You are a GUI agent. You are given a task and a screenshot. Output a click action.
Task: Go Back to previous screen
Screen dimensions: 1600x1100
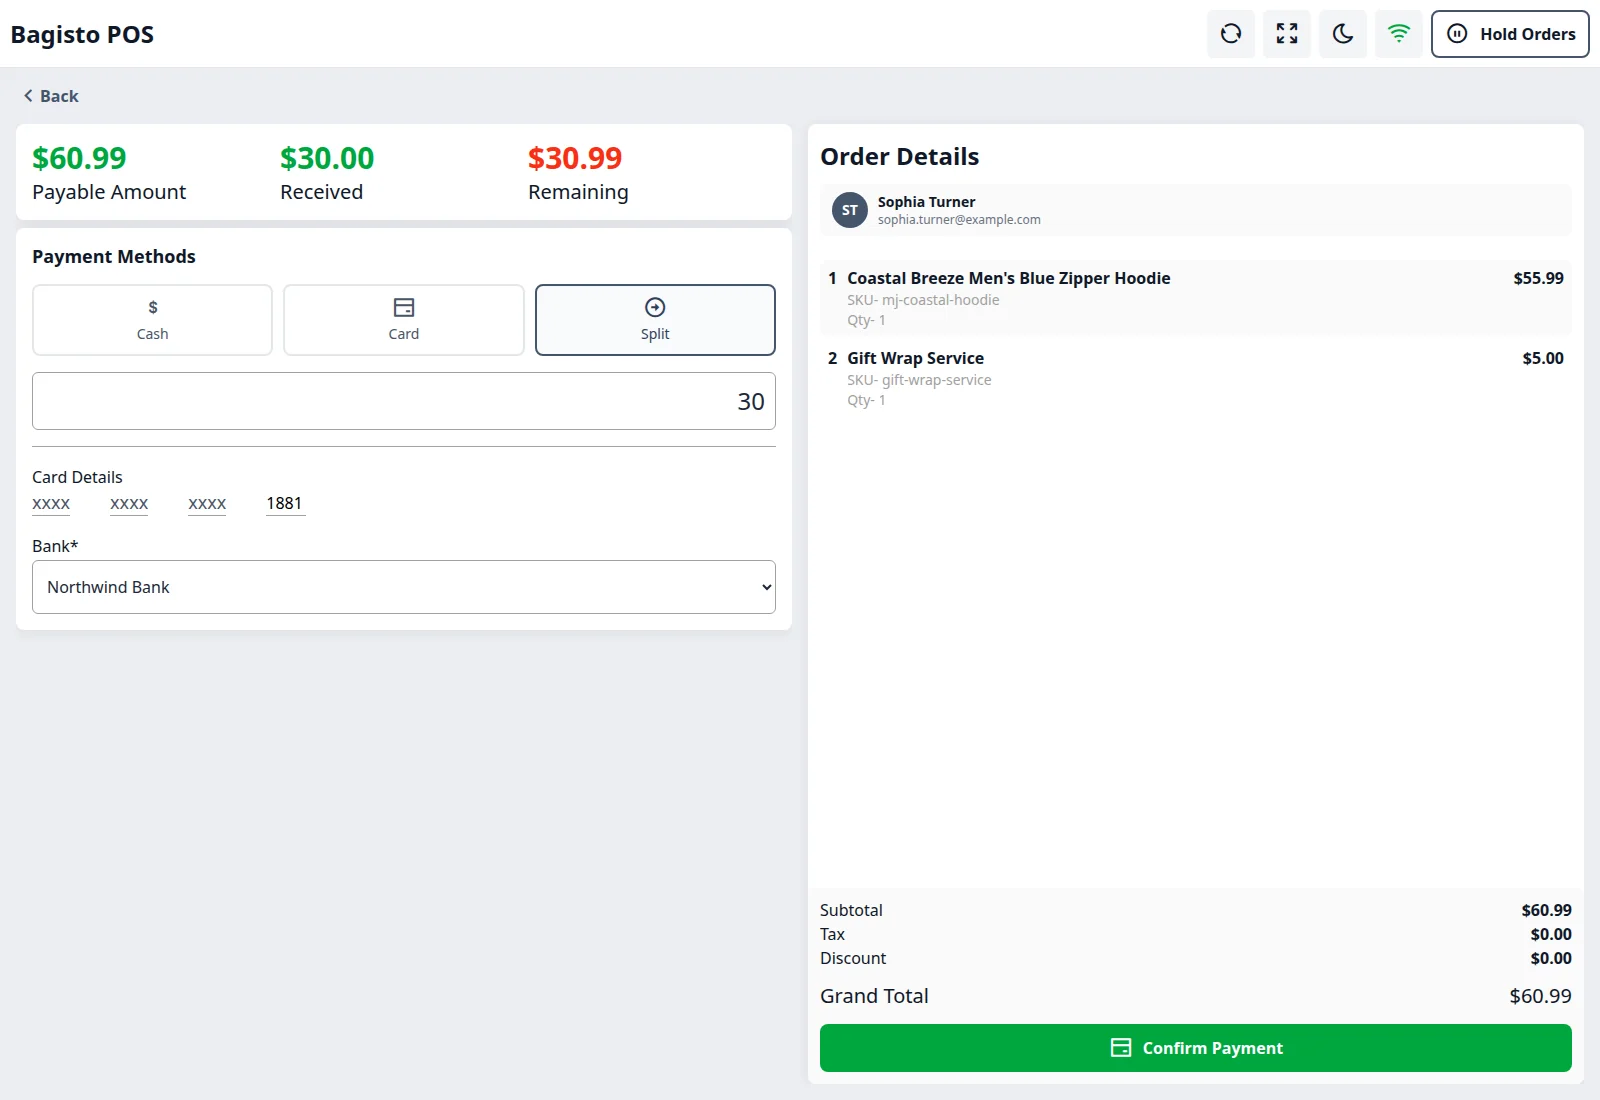point(51,96)
